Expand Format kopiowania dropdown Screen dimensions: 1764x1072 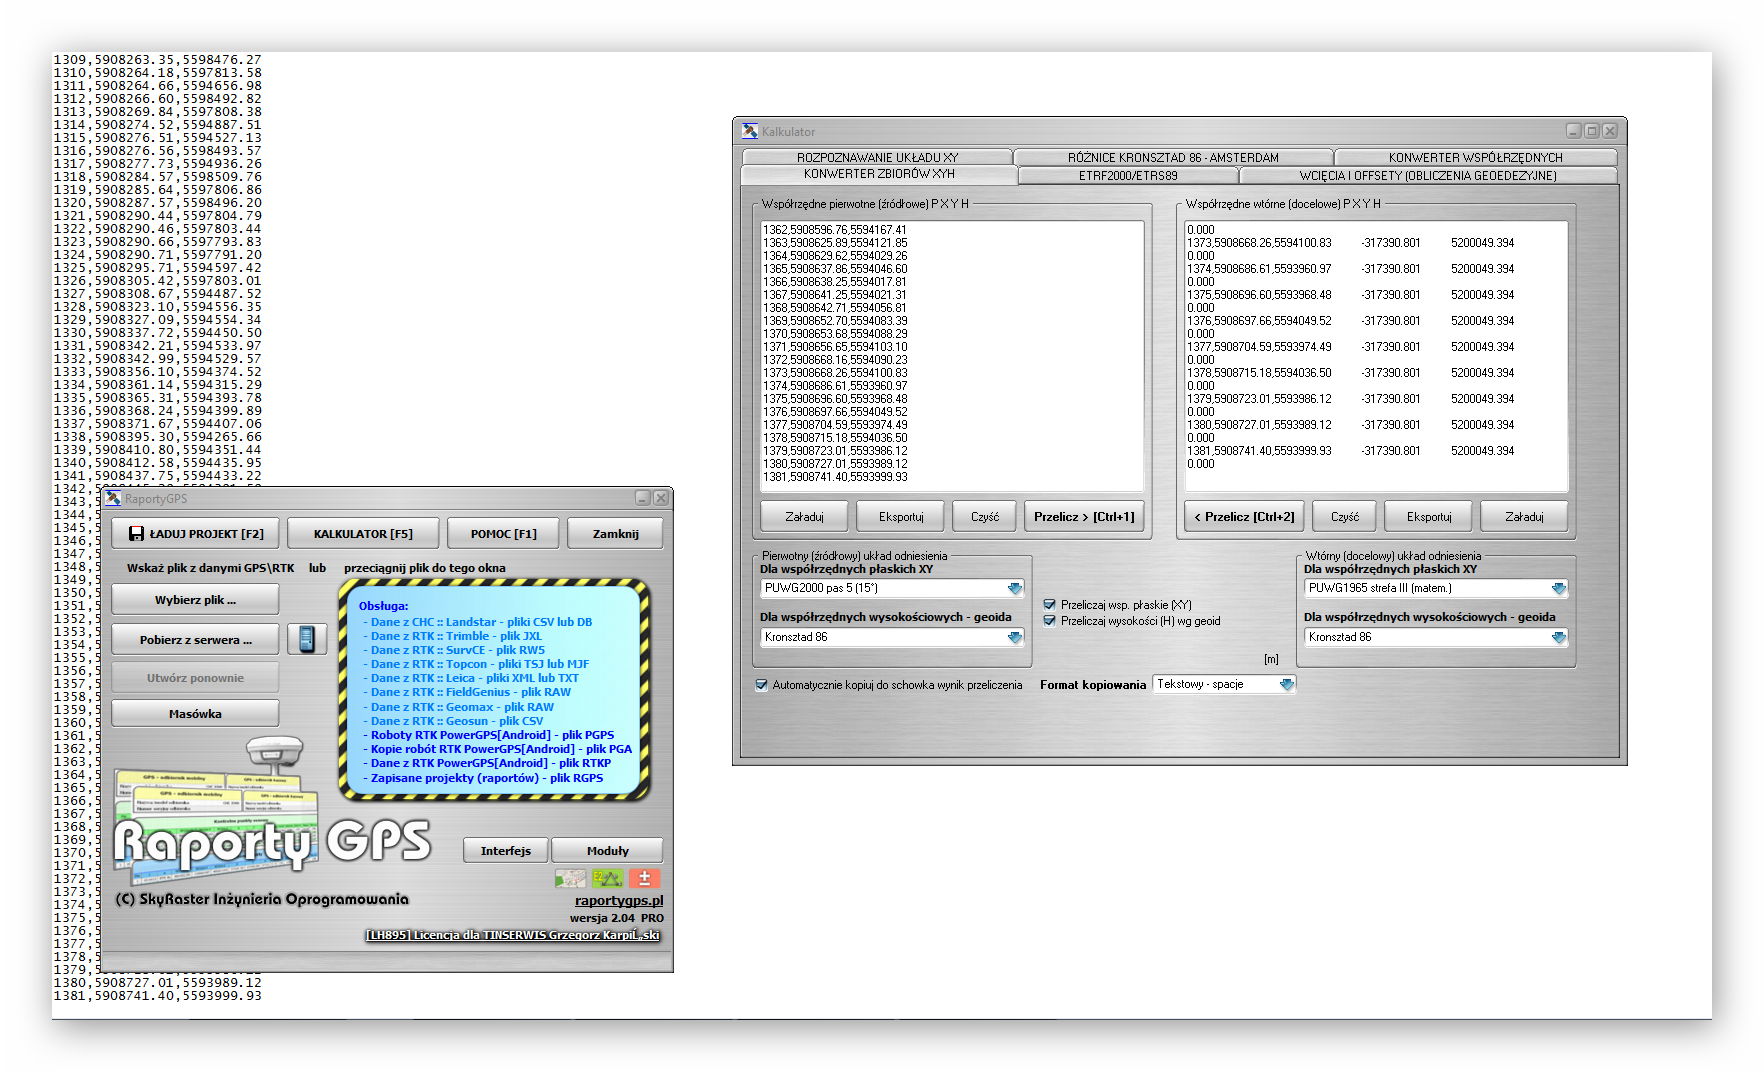[1286, 684]
